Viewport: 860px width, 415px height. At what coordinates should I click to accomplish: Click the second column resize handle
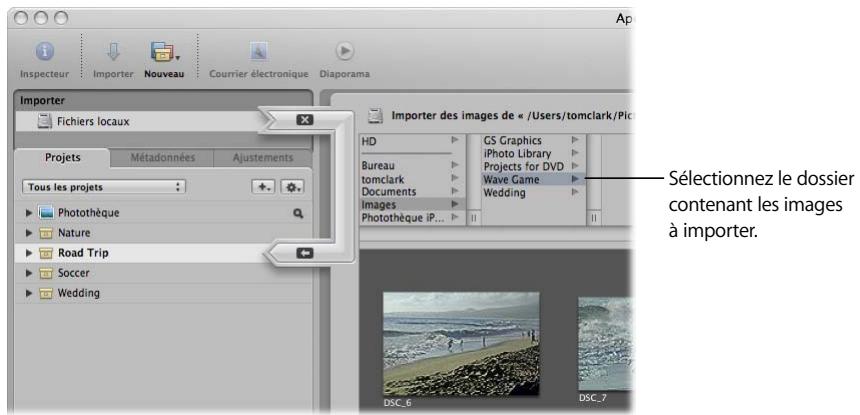(593, 218)
